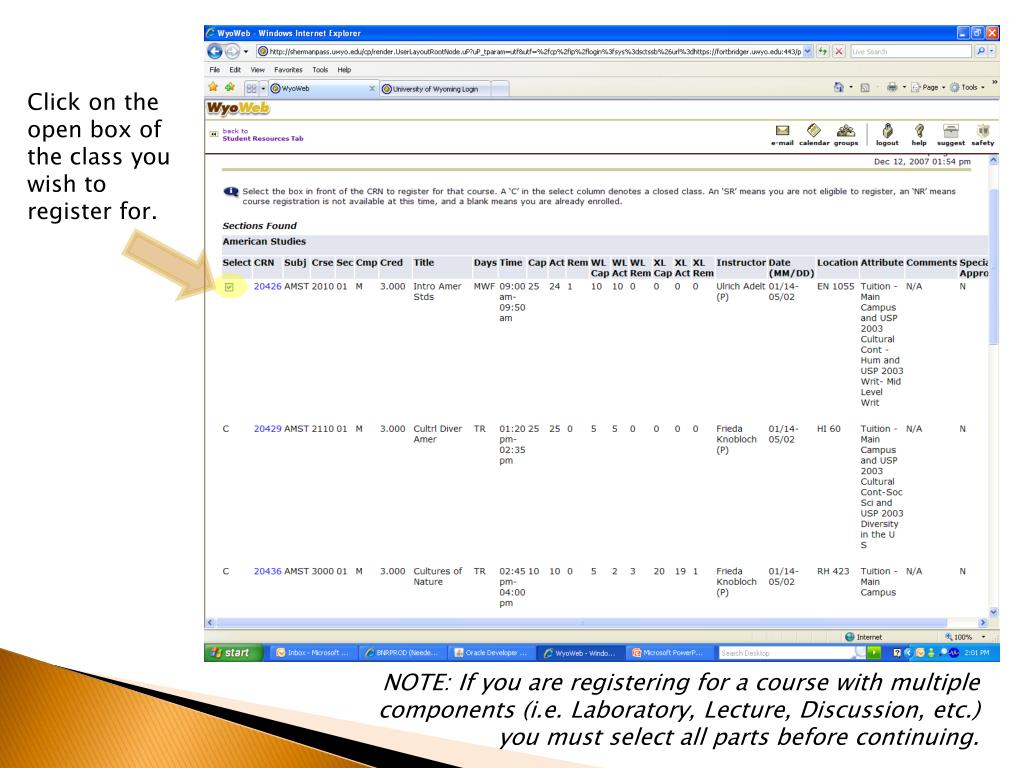Open CRN 20436 link
This screenshot has width=1024, height=768.
pos(267,571)
